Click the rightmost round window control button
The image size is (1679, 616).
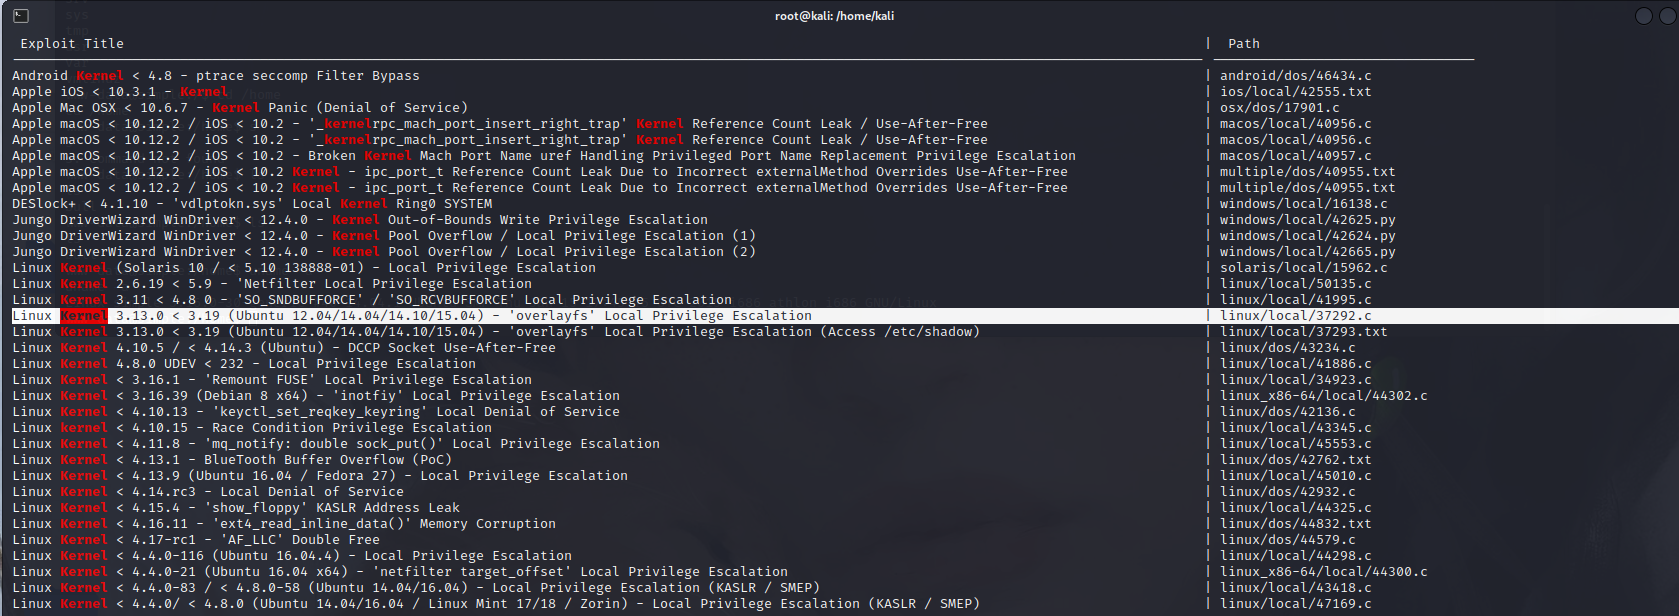(x=1668, y=16)
